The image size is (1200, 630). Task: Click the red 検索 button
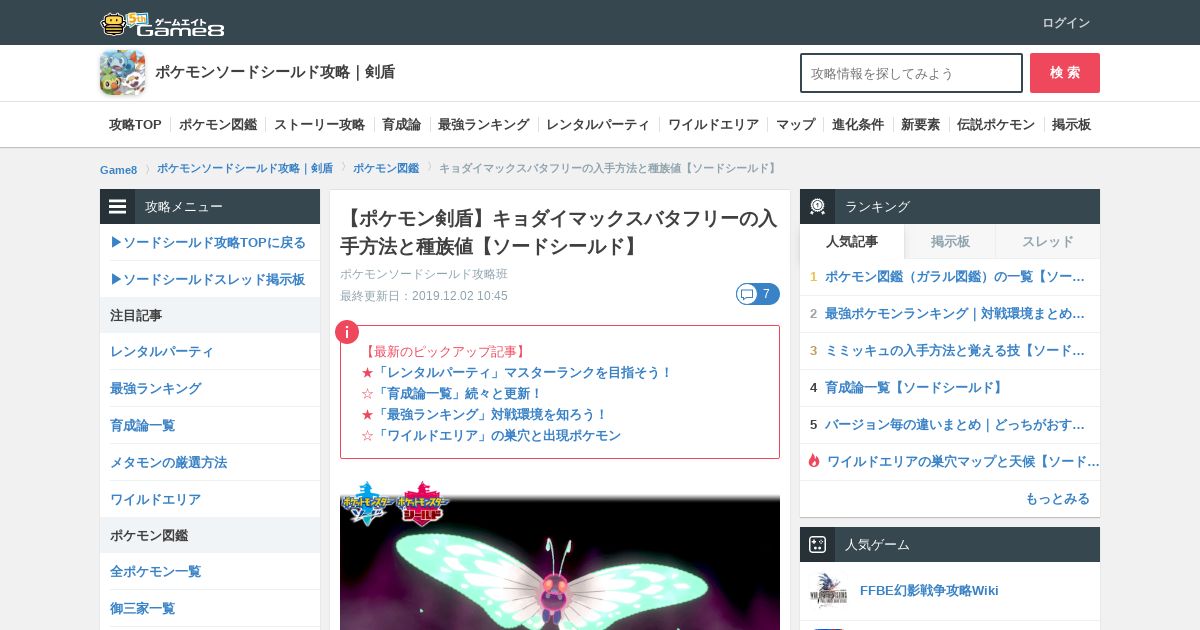1065,73
